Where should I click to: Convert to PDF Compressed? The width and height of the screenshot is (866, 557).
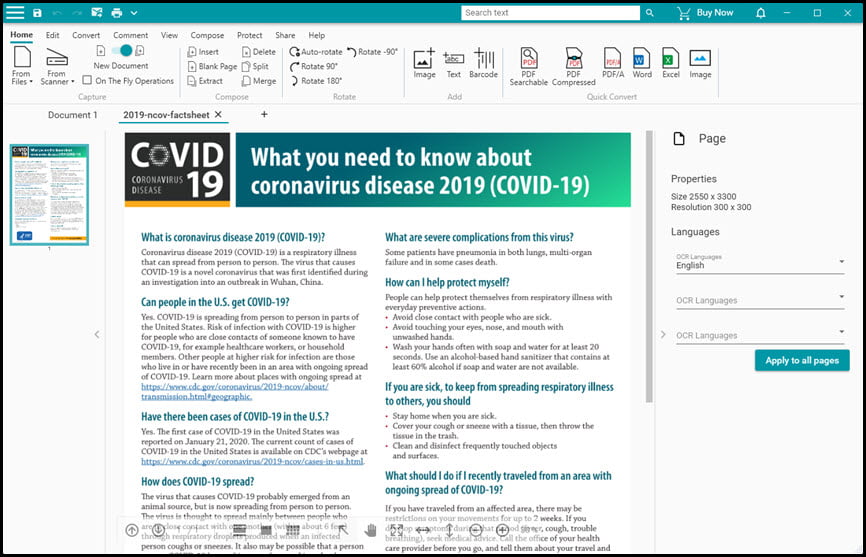point(573,66)
